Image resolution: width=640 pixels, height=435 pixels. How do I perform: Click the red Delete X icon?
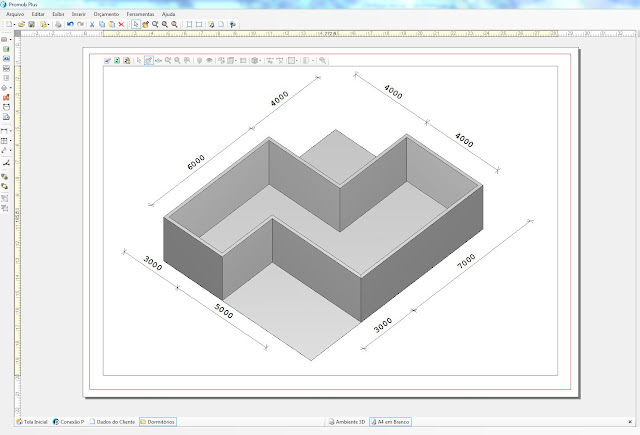point(121,24)
